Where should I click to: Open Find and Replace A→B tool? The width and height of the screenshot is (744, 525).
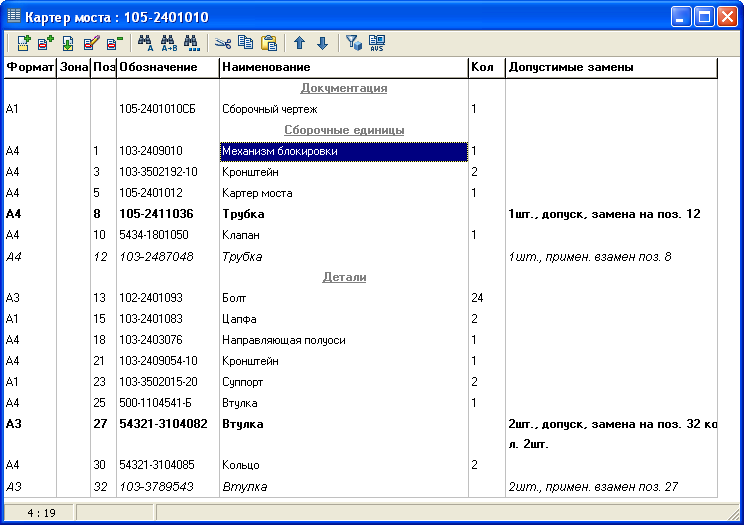coord(168,43)
